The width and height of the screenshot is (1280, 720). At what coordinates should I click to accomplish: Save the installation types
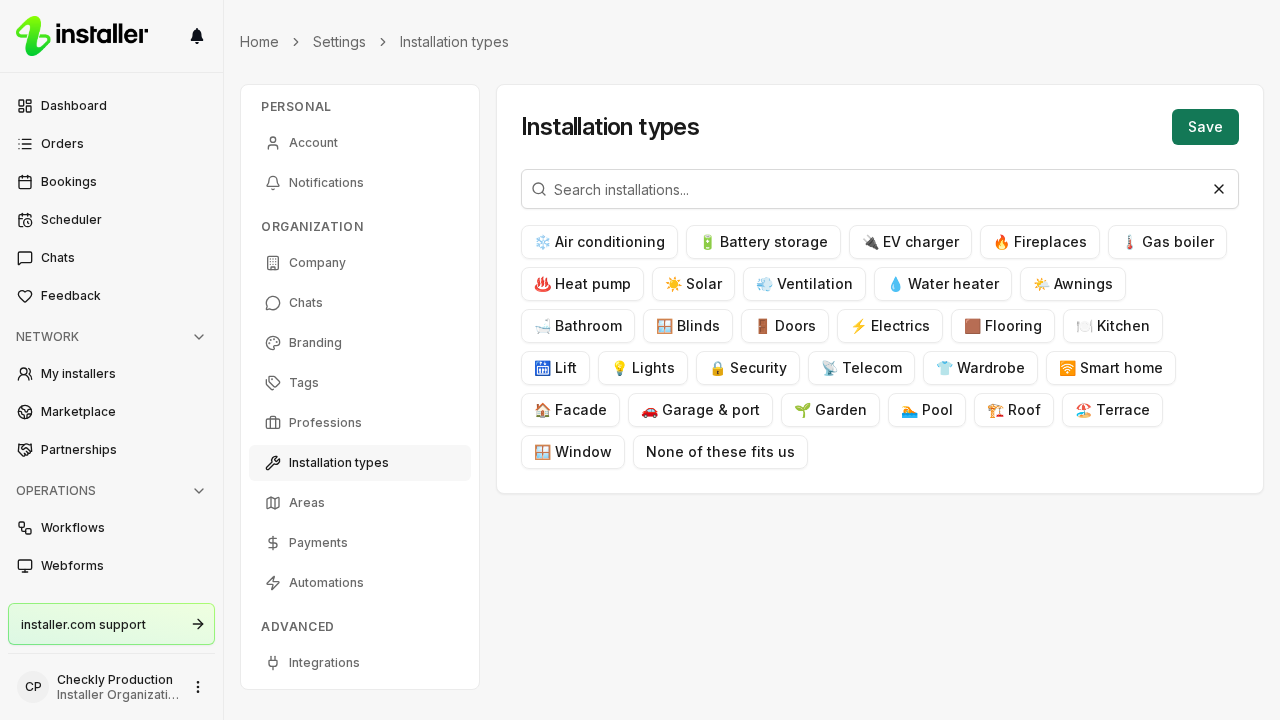coord(1205,127)
